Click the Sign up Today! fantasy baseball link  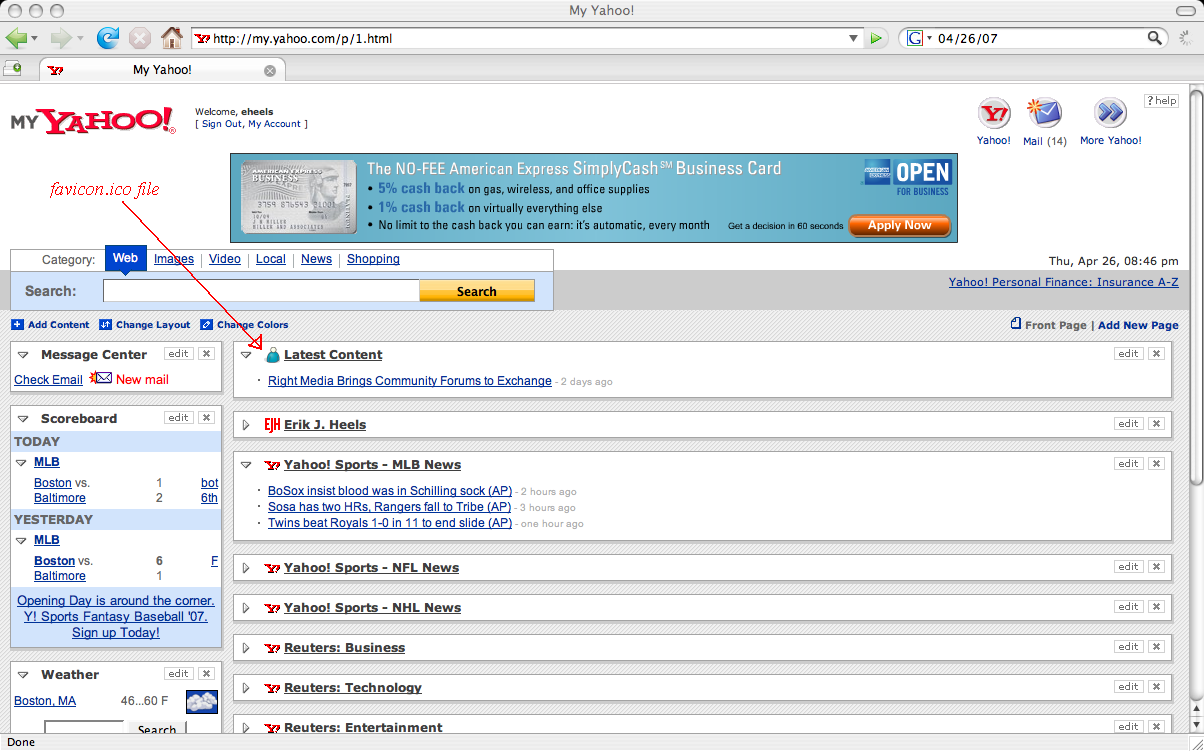[116, 633]
